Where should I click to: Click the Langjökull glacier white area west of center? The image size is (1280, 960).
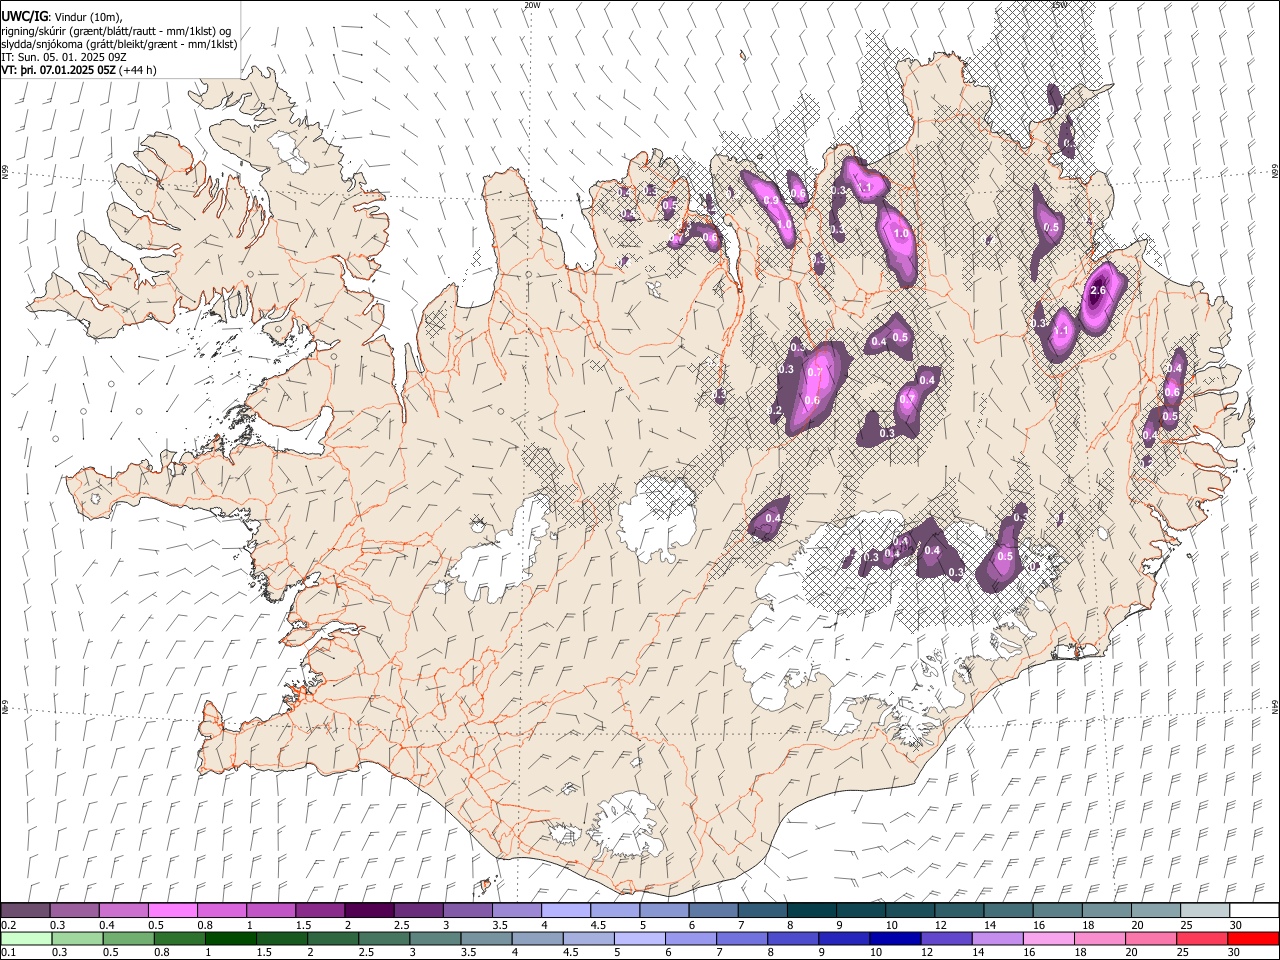click(499, 553)
